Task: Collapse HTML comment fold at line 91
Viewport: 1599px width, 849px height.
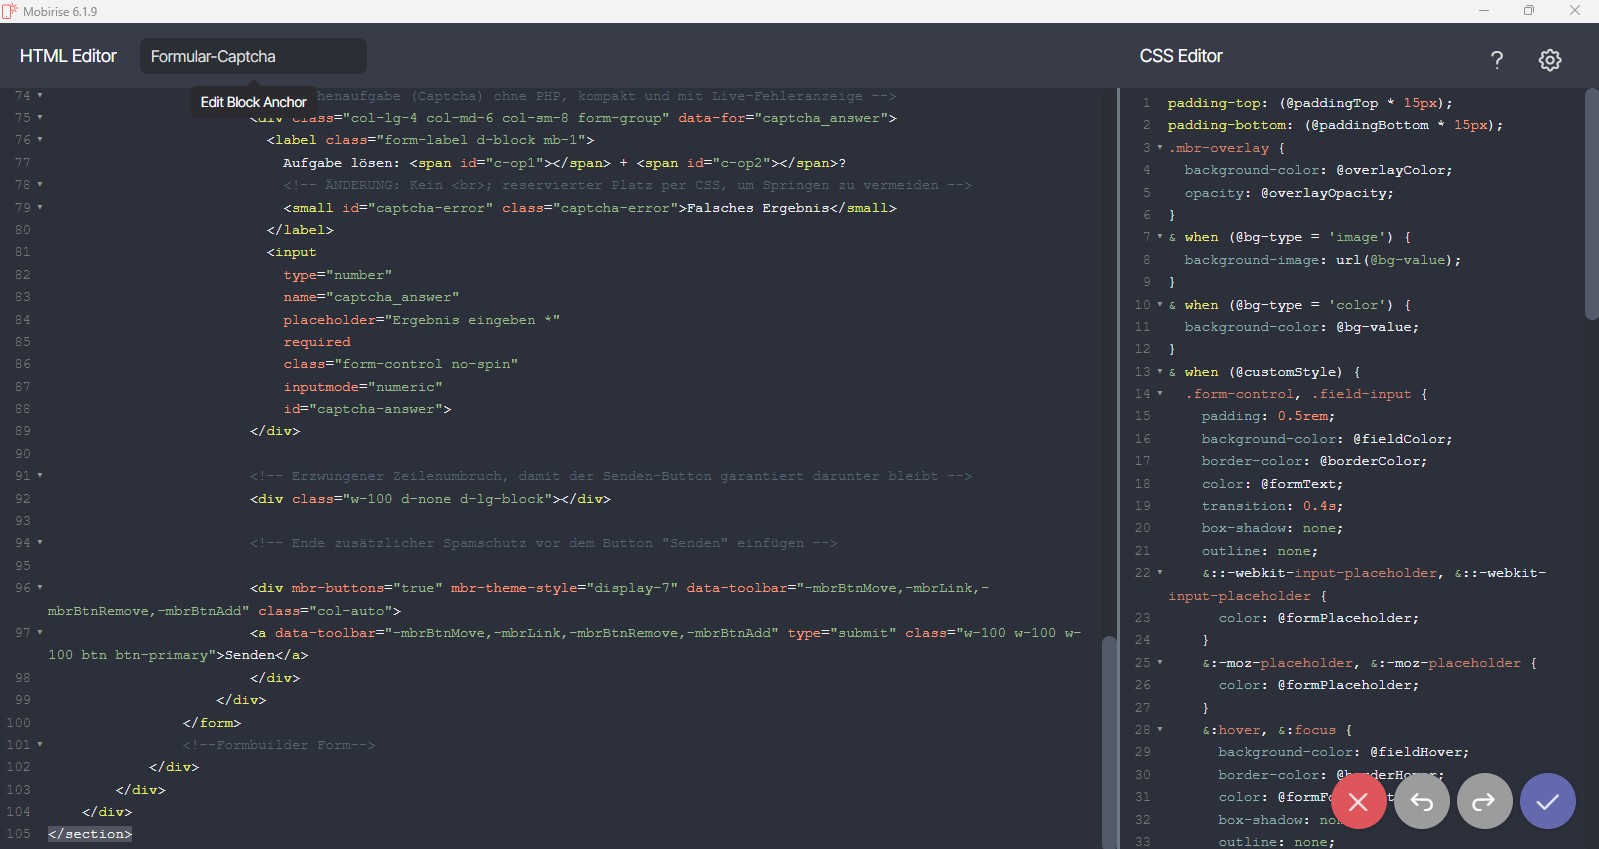Action: tap(40, 475)
